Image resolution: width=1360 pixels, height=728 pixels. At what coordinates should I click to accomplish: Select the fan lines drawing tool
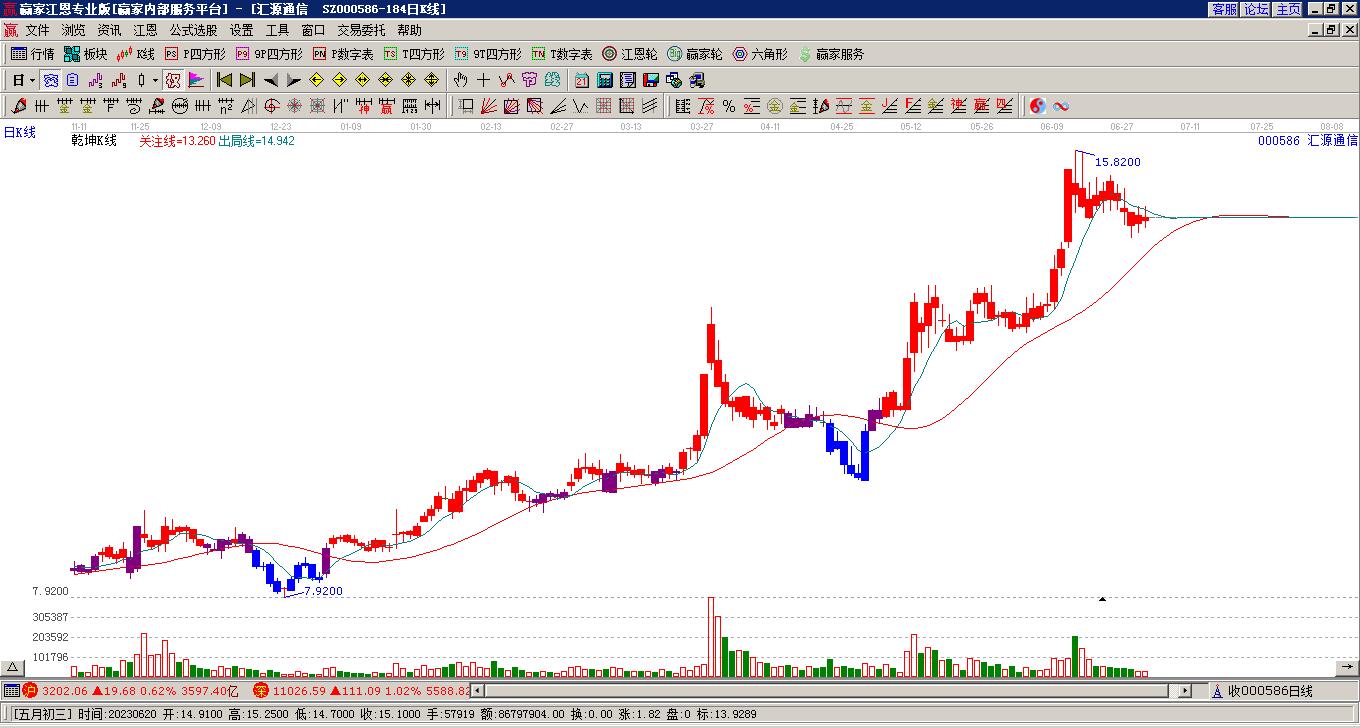488,106
